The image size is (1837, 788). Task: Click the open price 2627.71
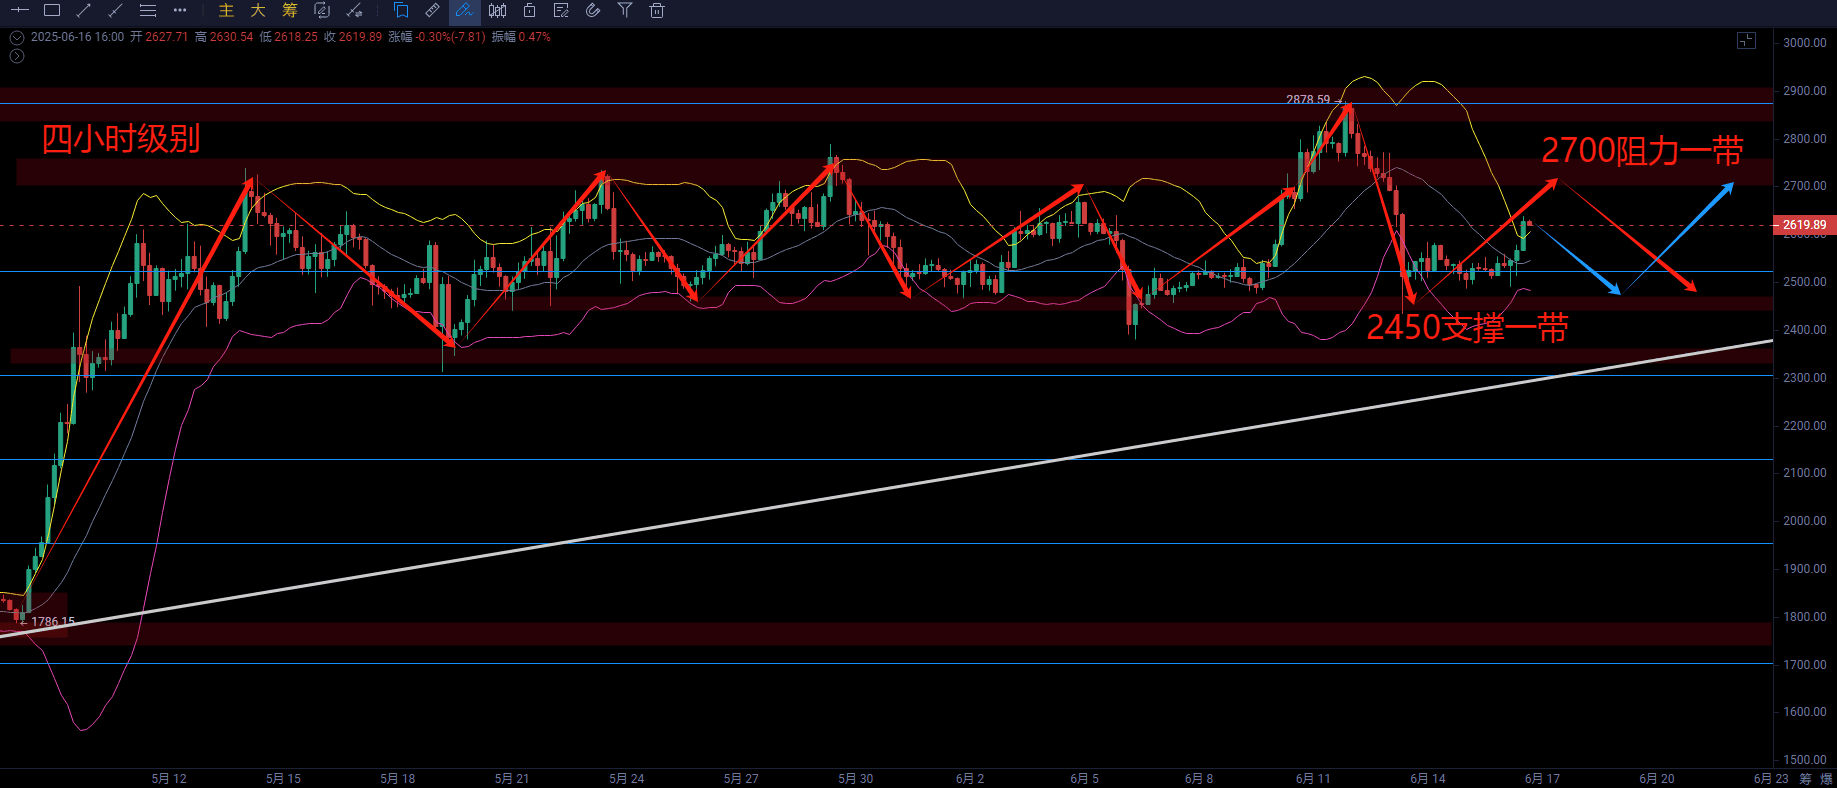(167, 37)
